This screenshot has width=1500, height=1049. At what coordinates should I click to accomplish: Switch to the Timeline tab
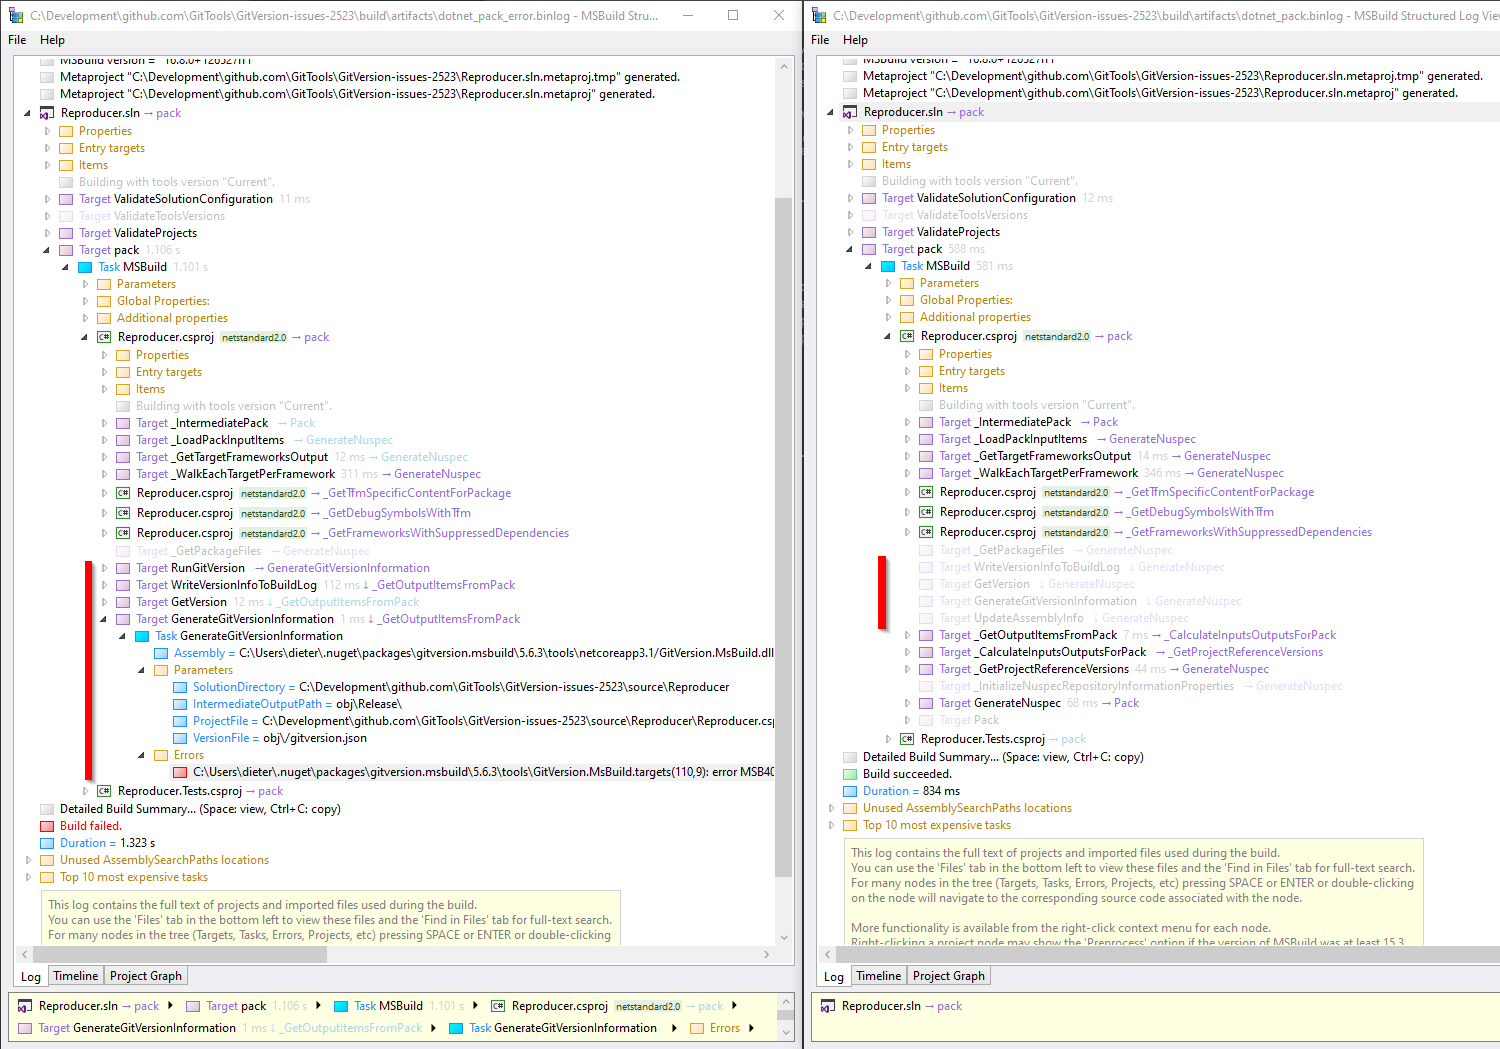(75, 975)
